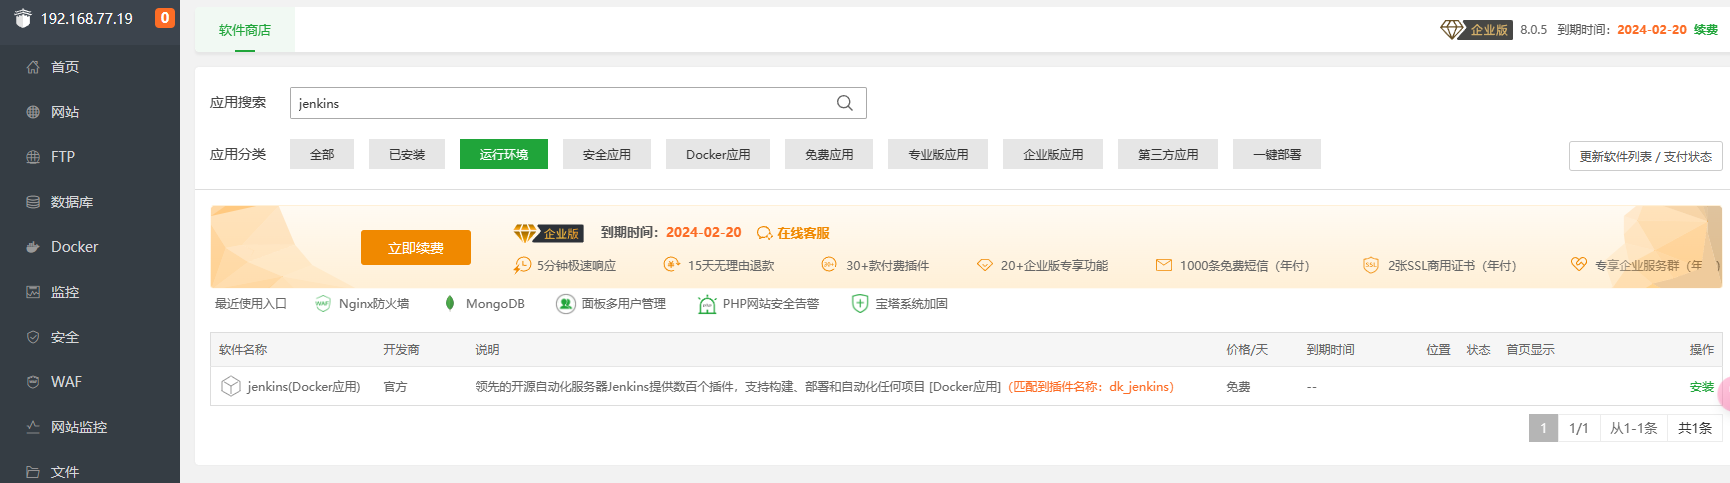The height and width of the screenshot is (483, 1730).
Task: Click the whale icon beside Docker
Action: click(33, 247)
